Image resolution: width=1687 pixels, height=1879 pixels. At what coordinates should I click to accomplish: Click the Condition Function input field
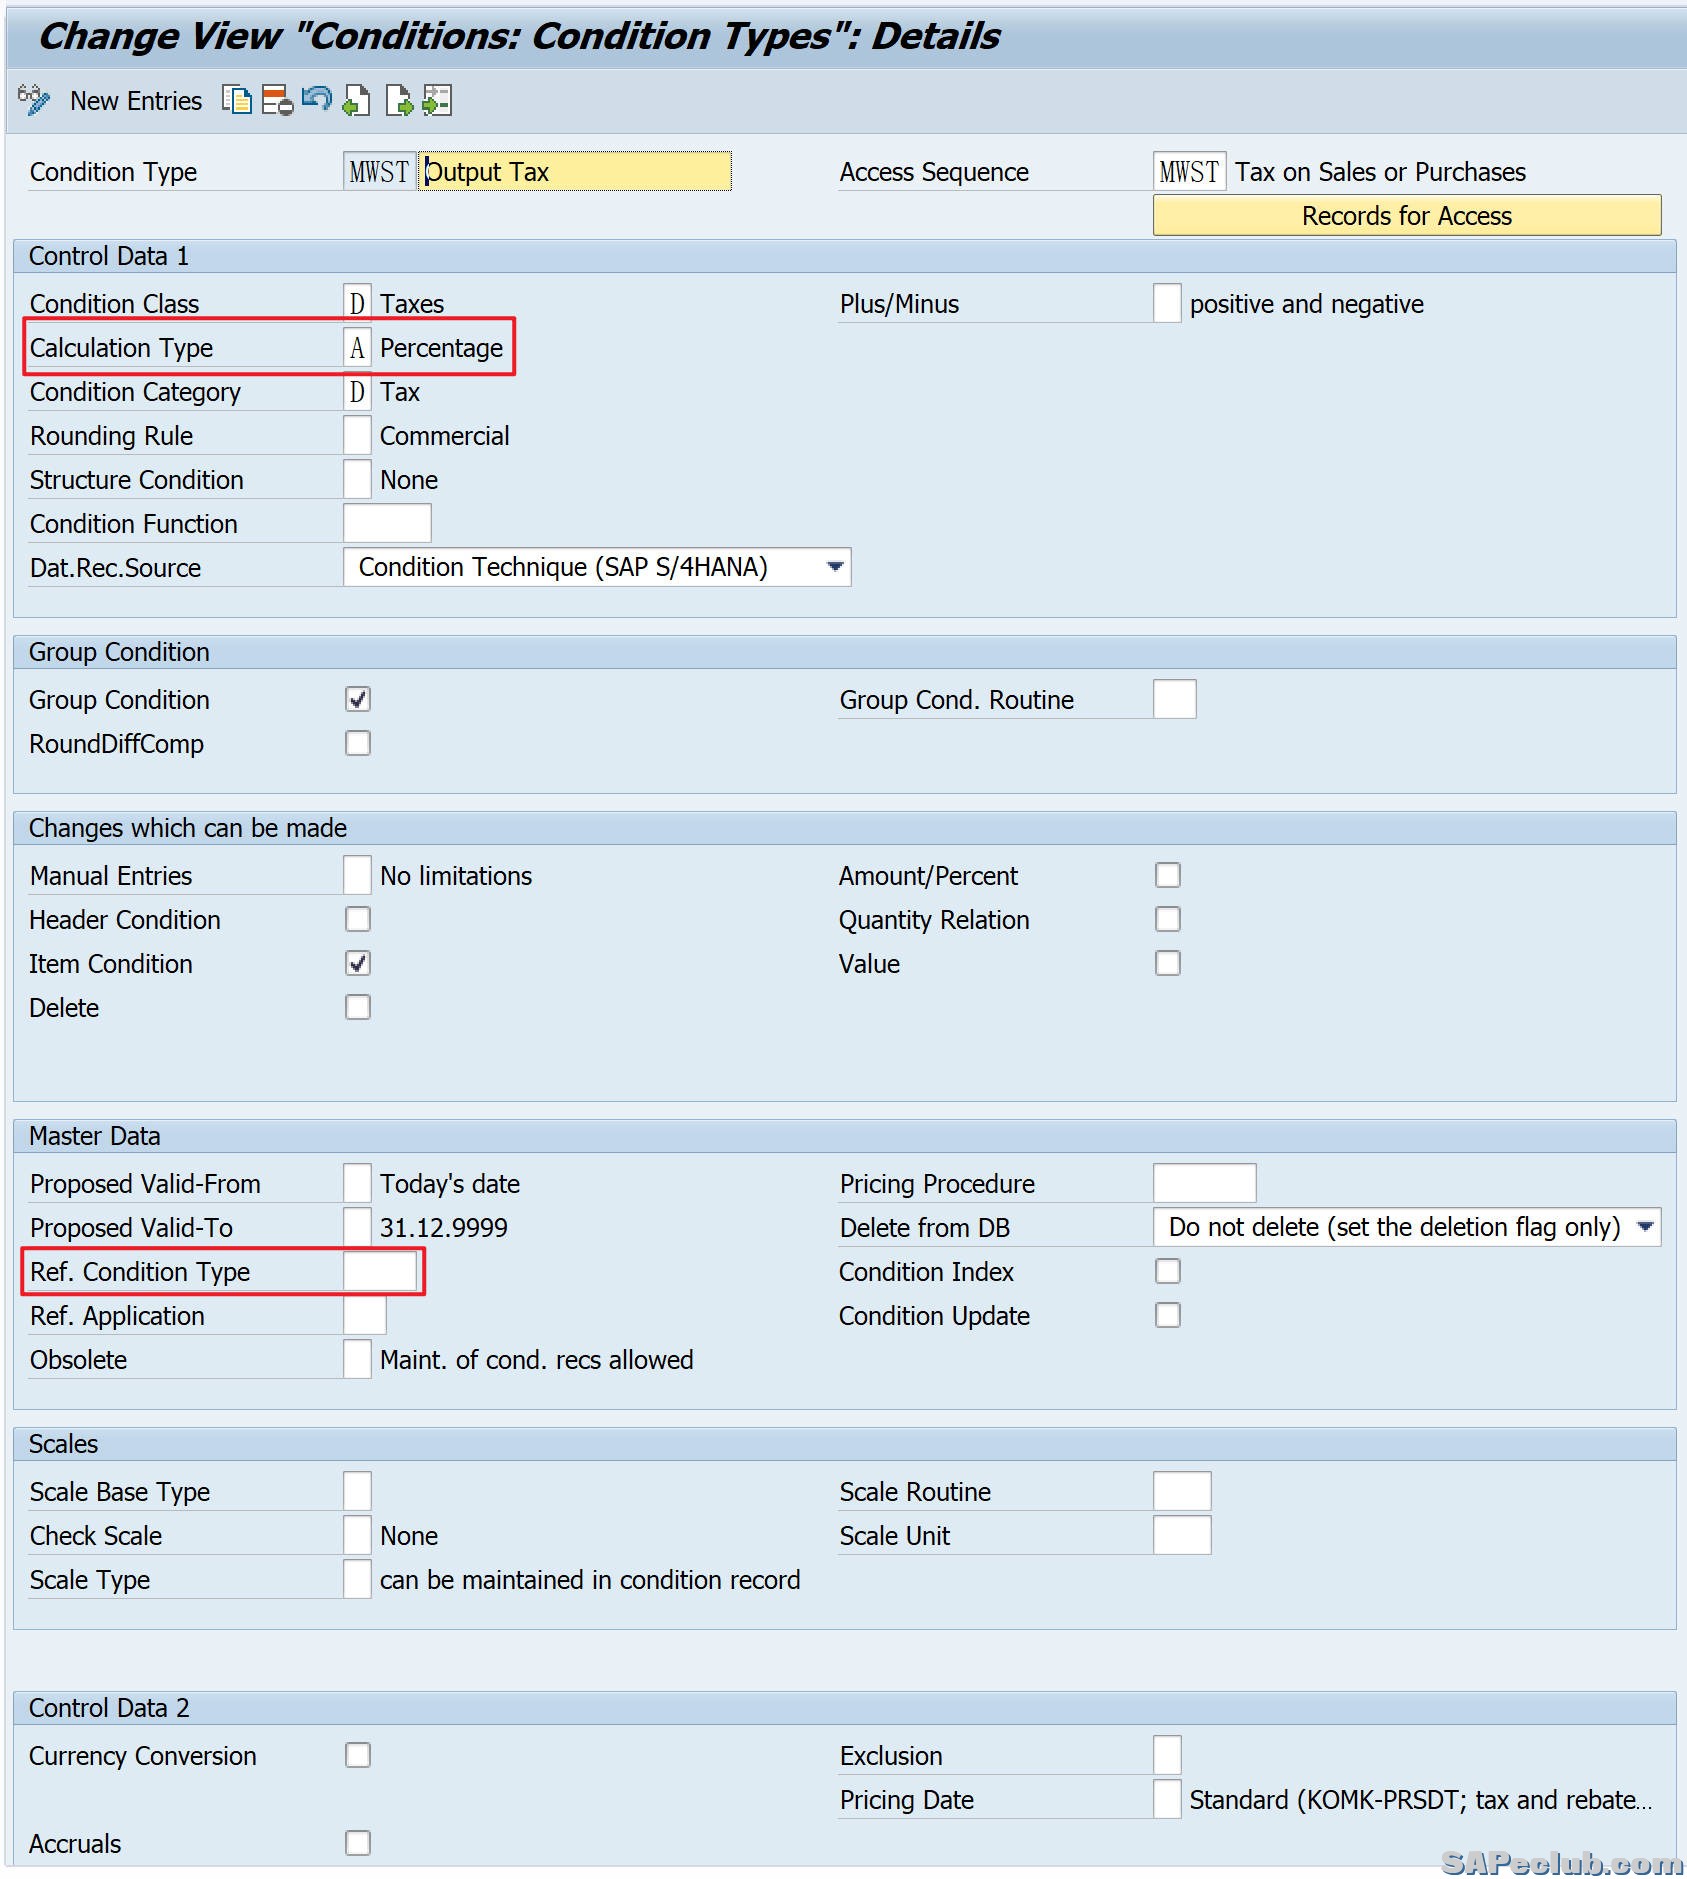click(387, 523)
